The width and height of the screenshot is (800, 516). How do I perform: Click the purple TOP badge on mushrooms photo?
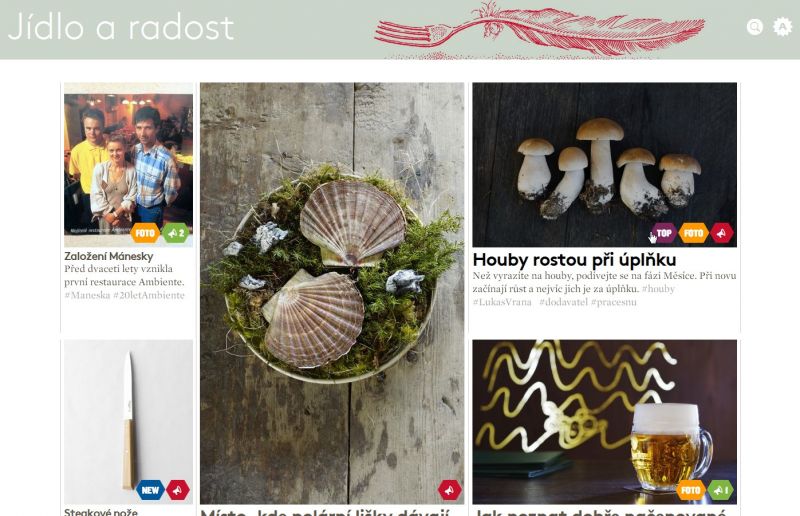pos(664,233)
